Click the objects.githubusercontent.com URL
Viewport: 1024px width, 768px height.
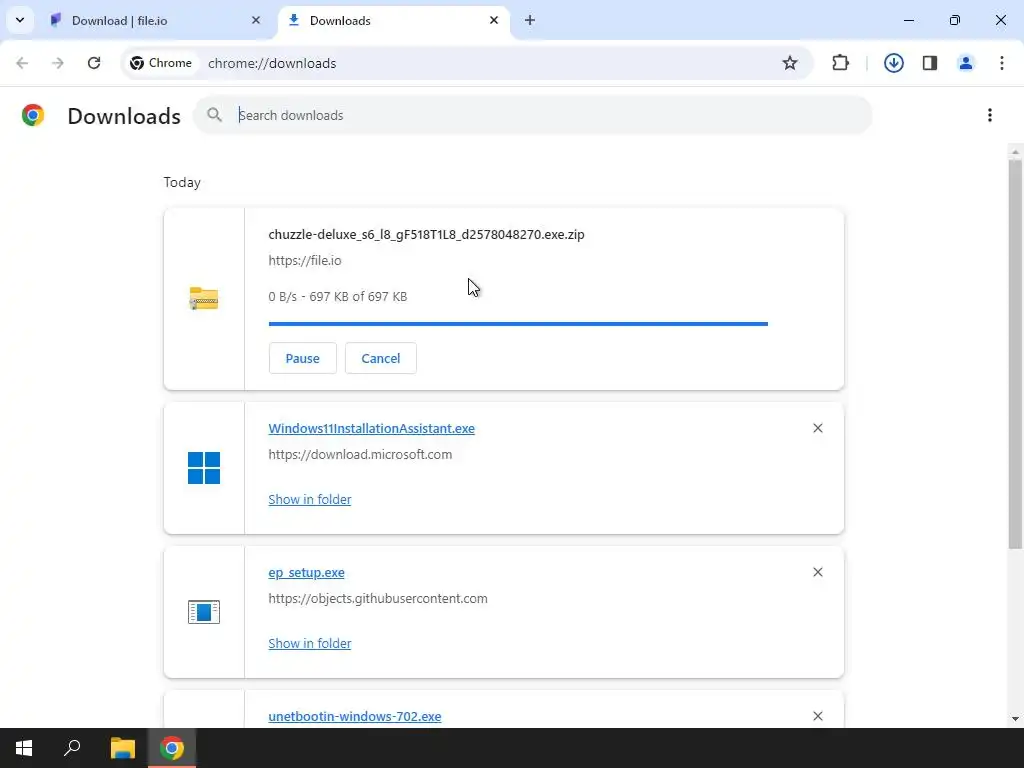coord(377,598)
